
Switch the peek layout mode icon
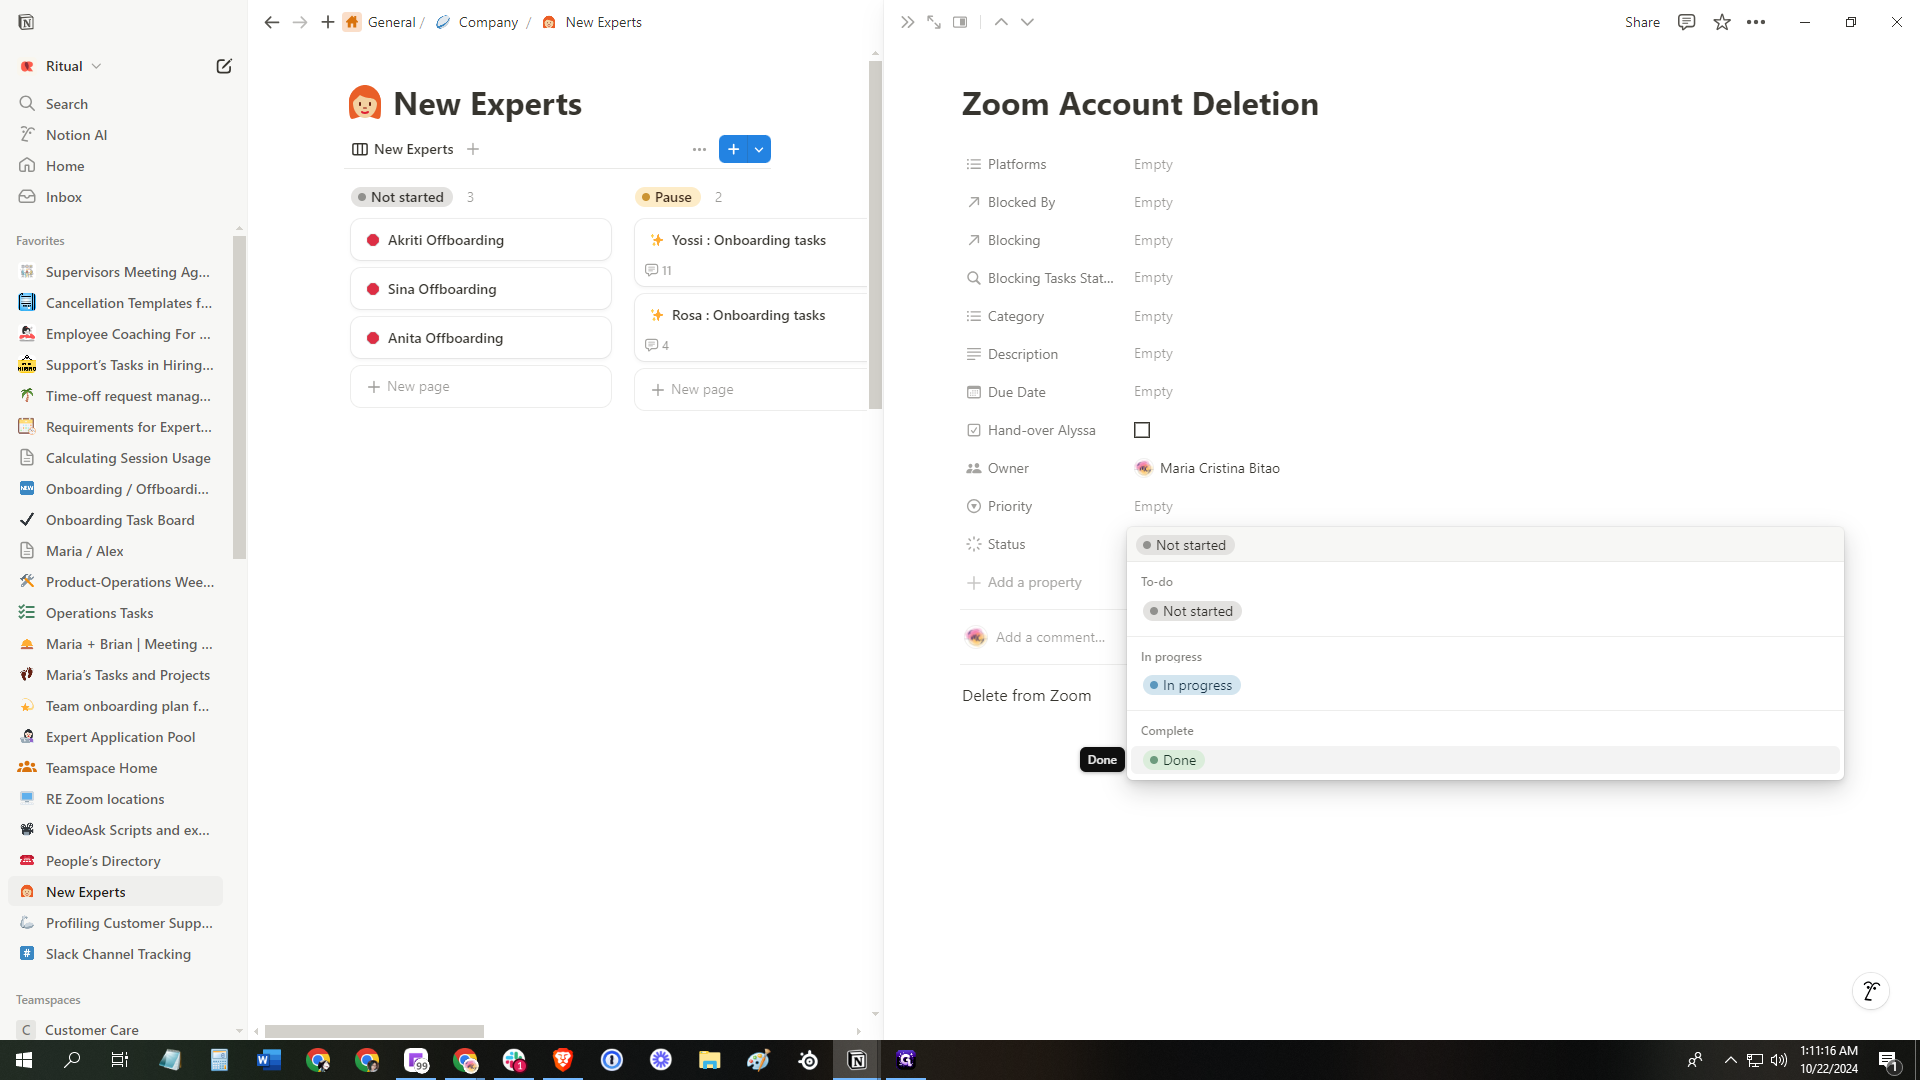coord(960,22)
